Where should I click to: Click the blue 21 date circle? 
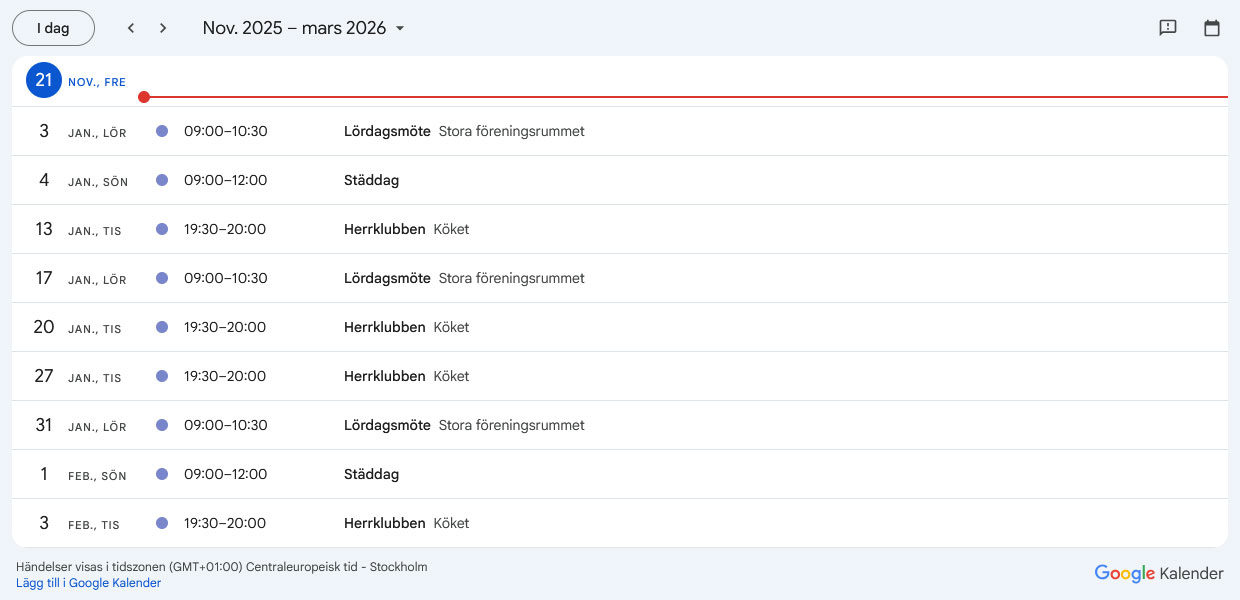point(43,80)
